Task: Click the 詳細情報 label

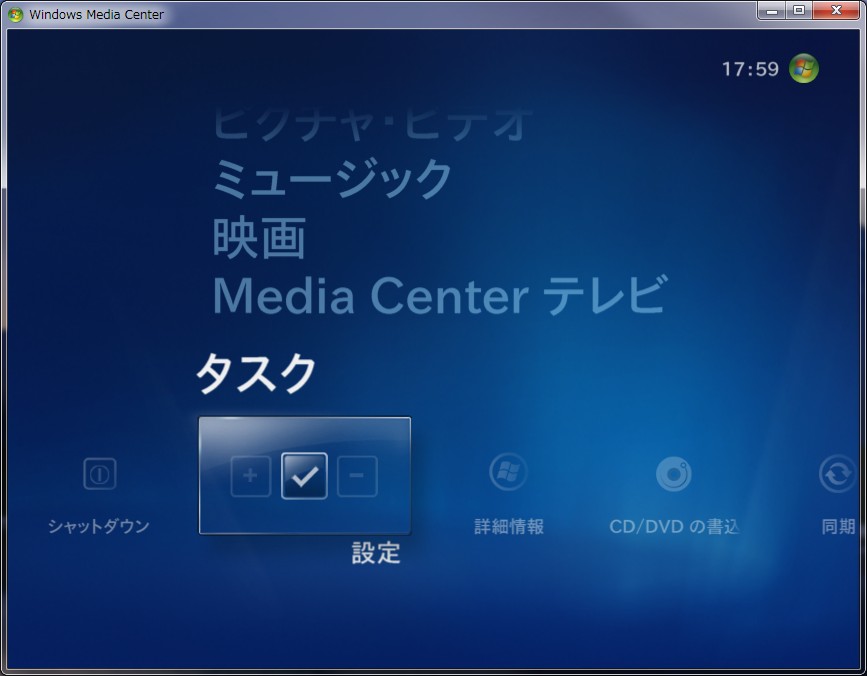Action: click(509, 526)
